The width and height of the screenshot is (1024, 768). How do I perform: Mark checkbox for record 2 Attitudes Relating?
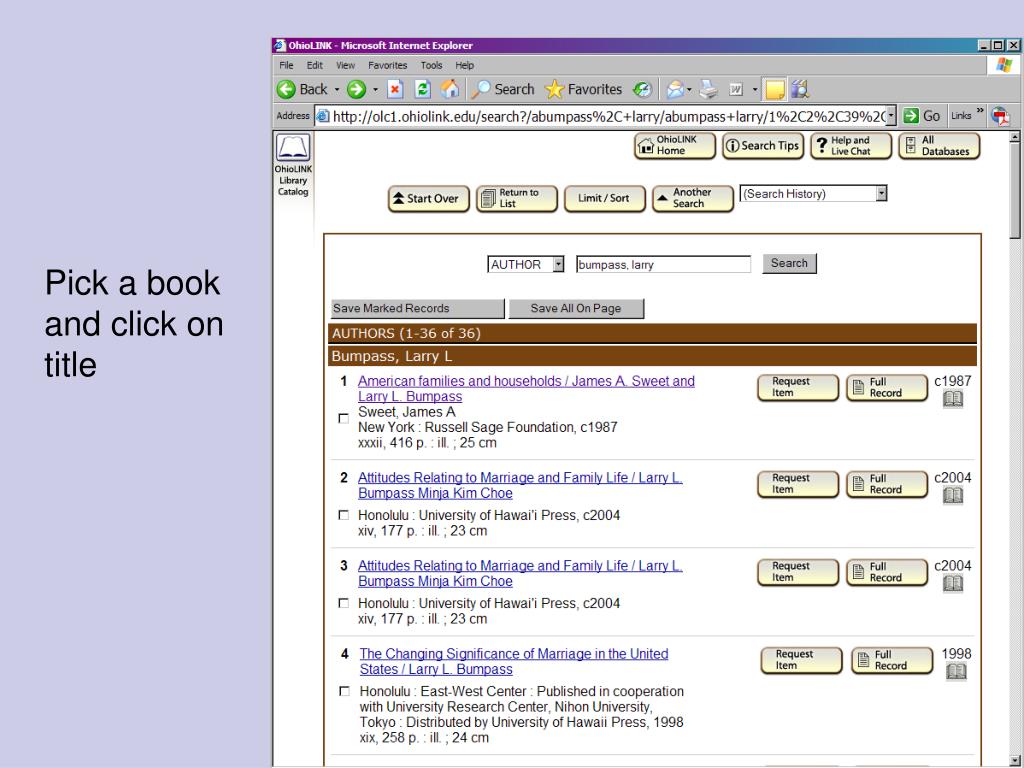tap(344, 515)
